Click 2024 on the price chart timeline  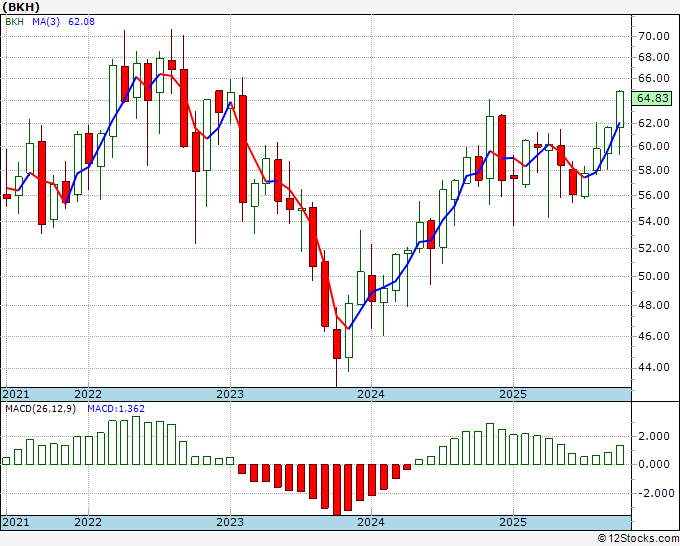point(371,394)
